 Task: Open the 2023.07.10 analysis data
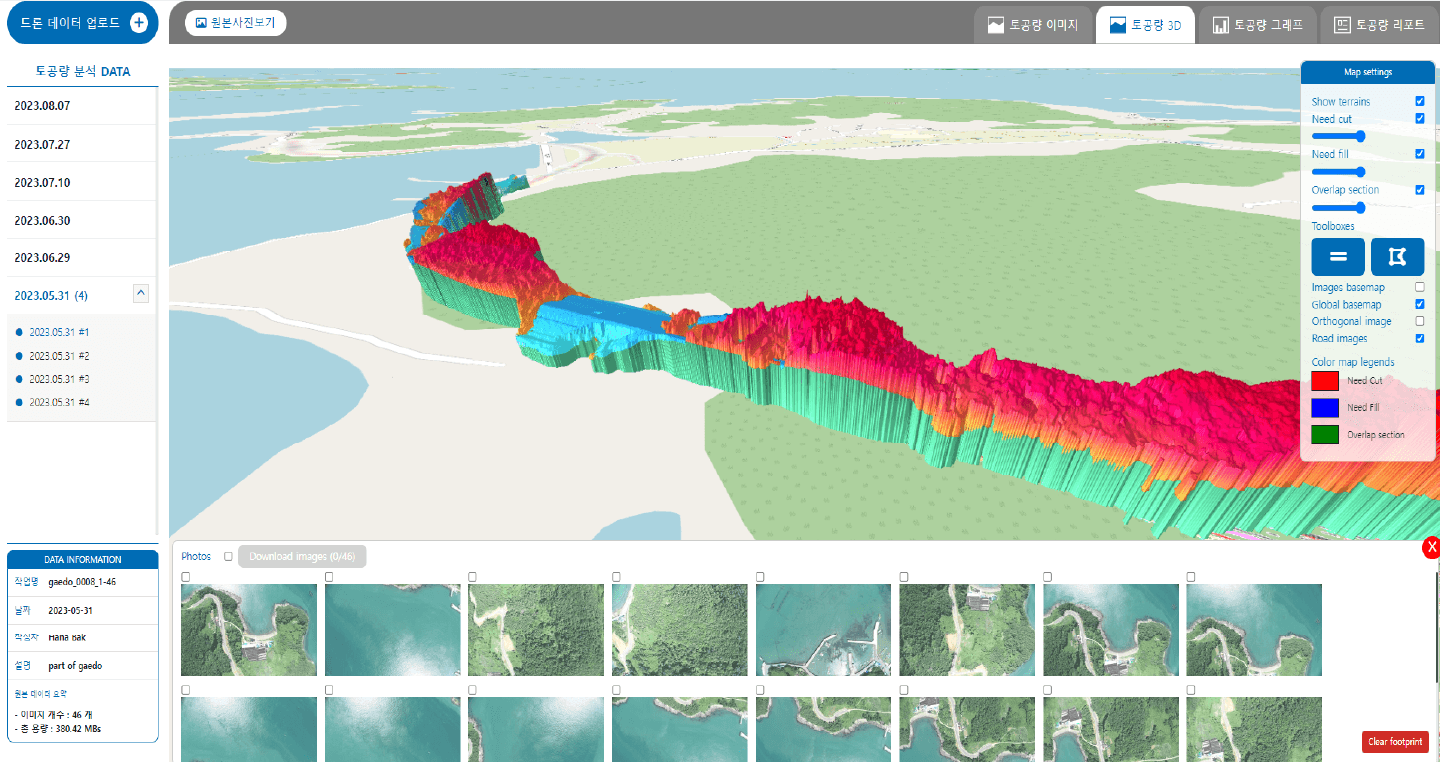42,183
